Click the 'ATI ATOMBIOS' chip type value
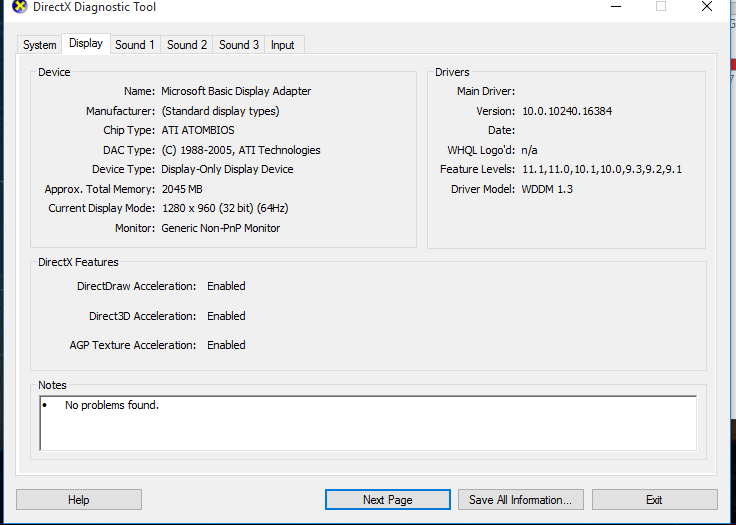Image resolution: width=736 pixels, height=525 pixels. pyautogui.click(x=198, y=130)
